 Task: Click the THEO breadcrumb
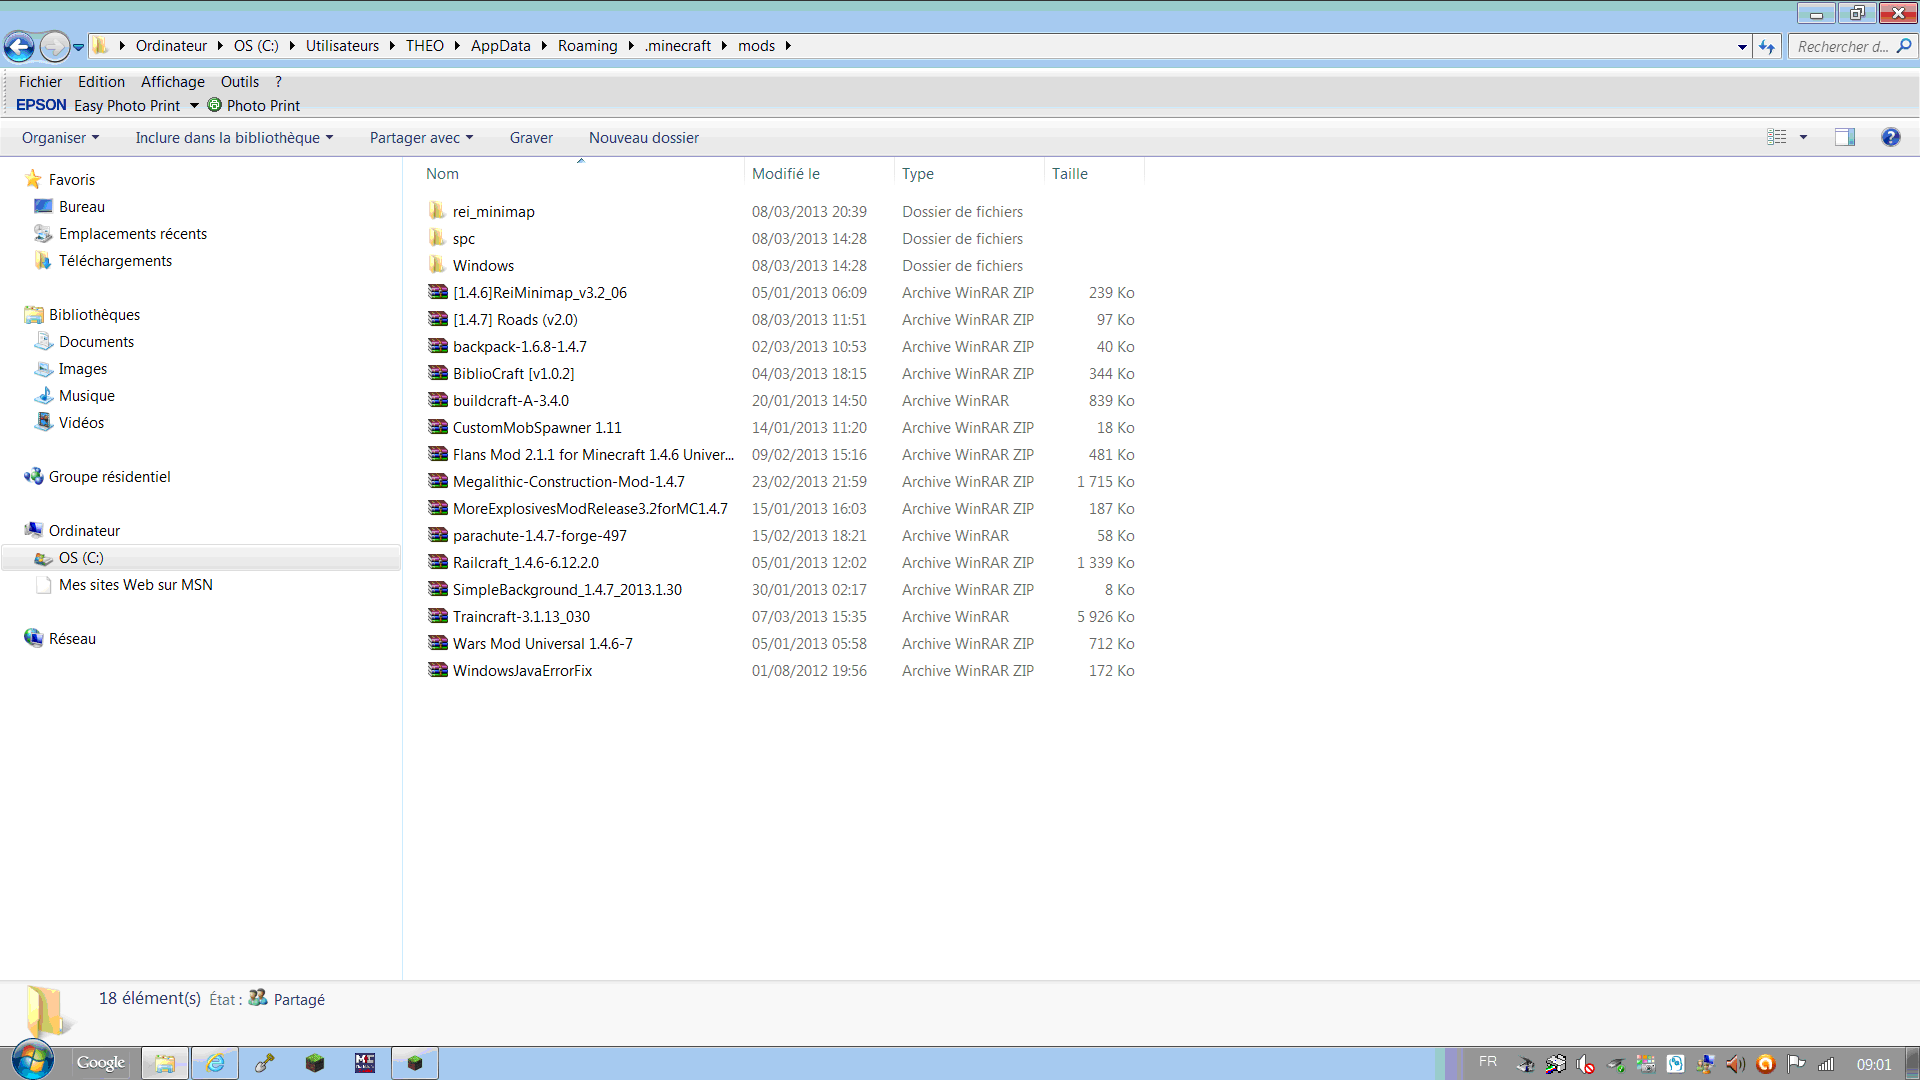pyautogui.click(x=424, y=46)
